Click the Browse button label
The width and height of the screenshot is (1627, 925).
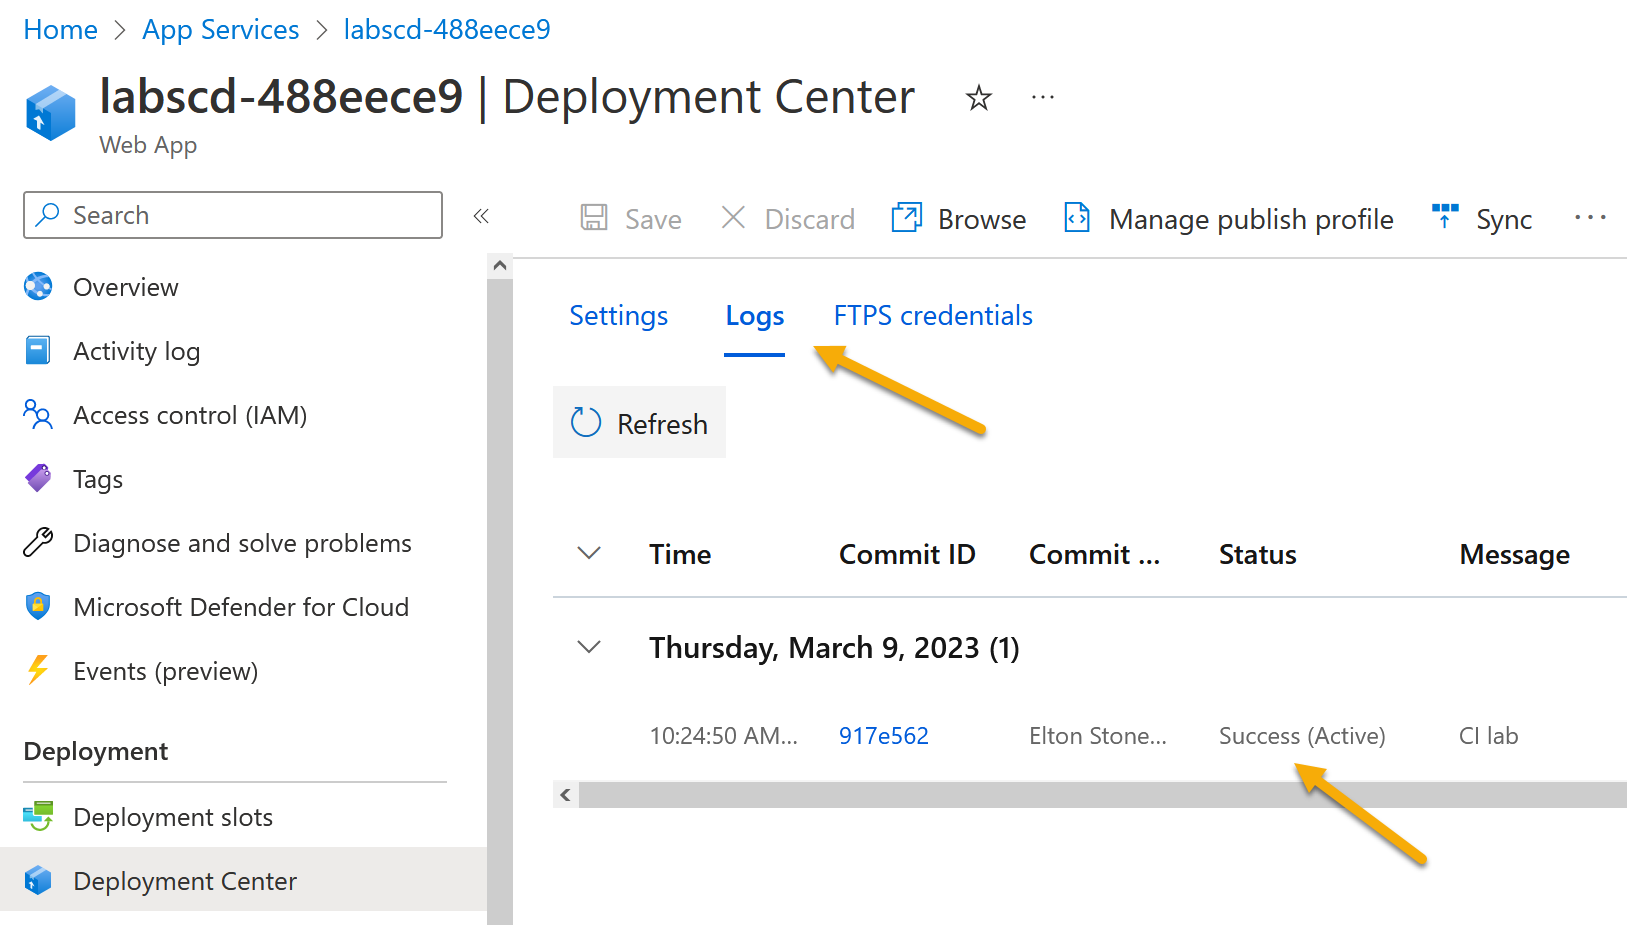982,219
